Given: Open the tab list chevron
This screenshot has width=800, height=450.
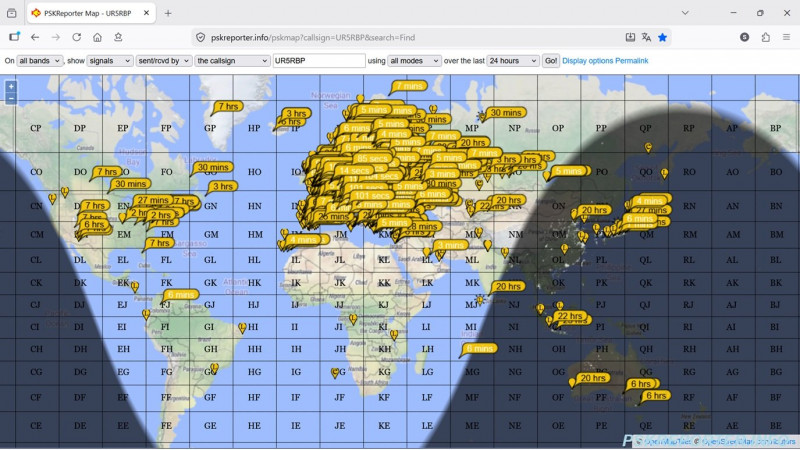Looking at the screenshot, I should 685,13.
